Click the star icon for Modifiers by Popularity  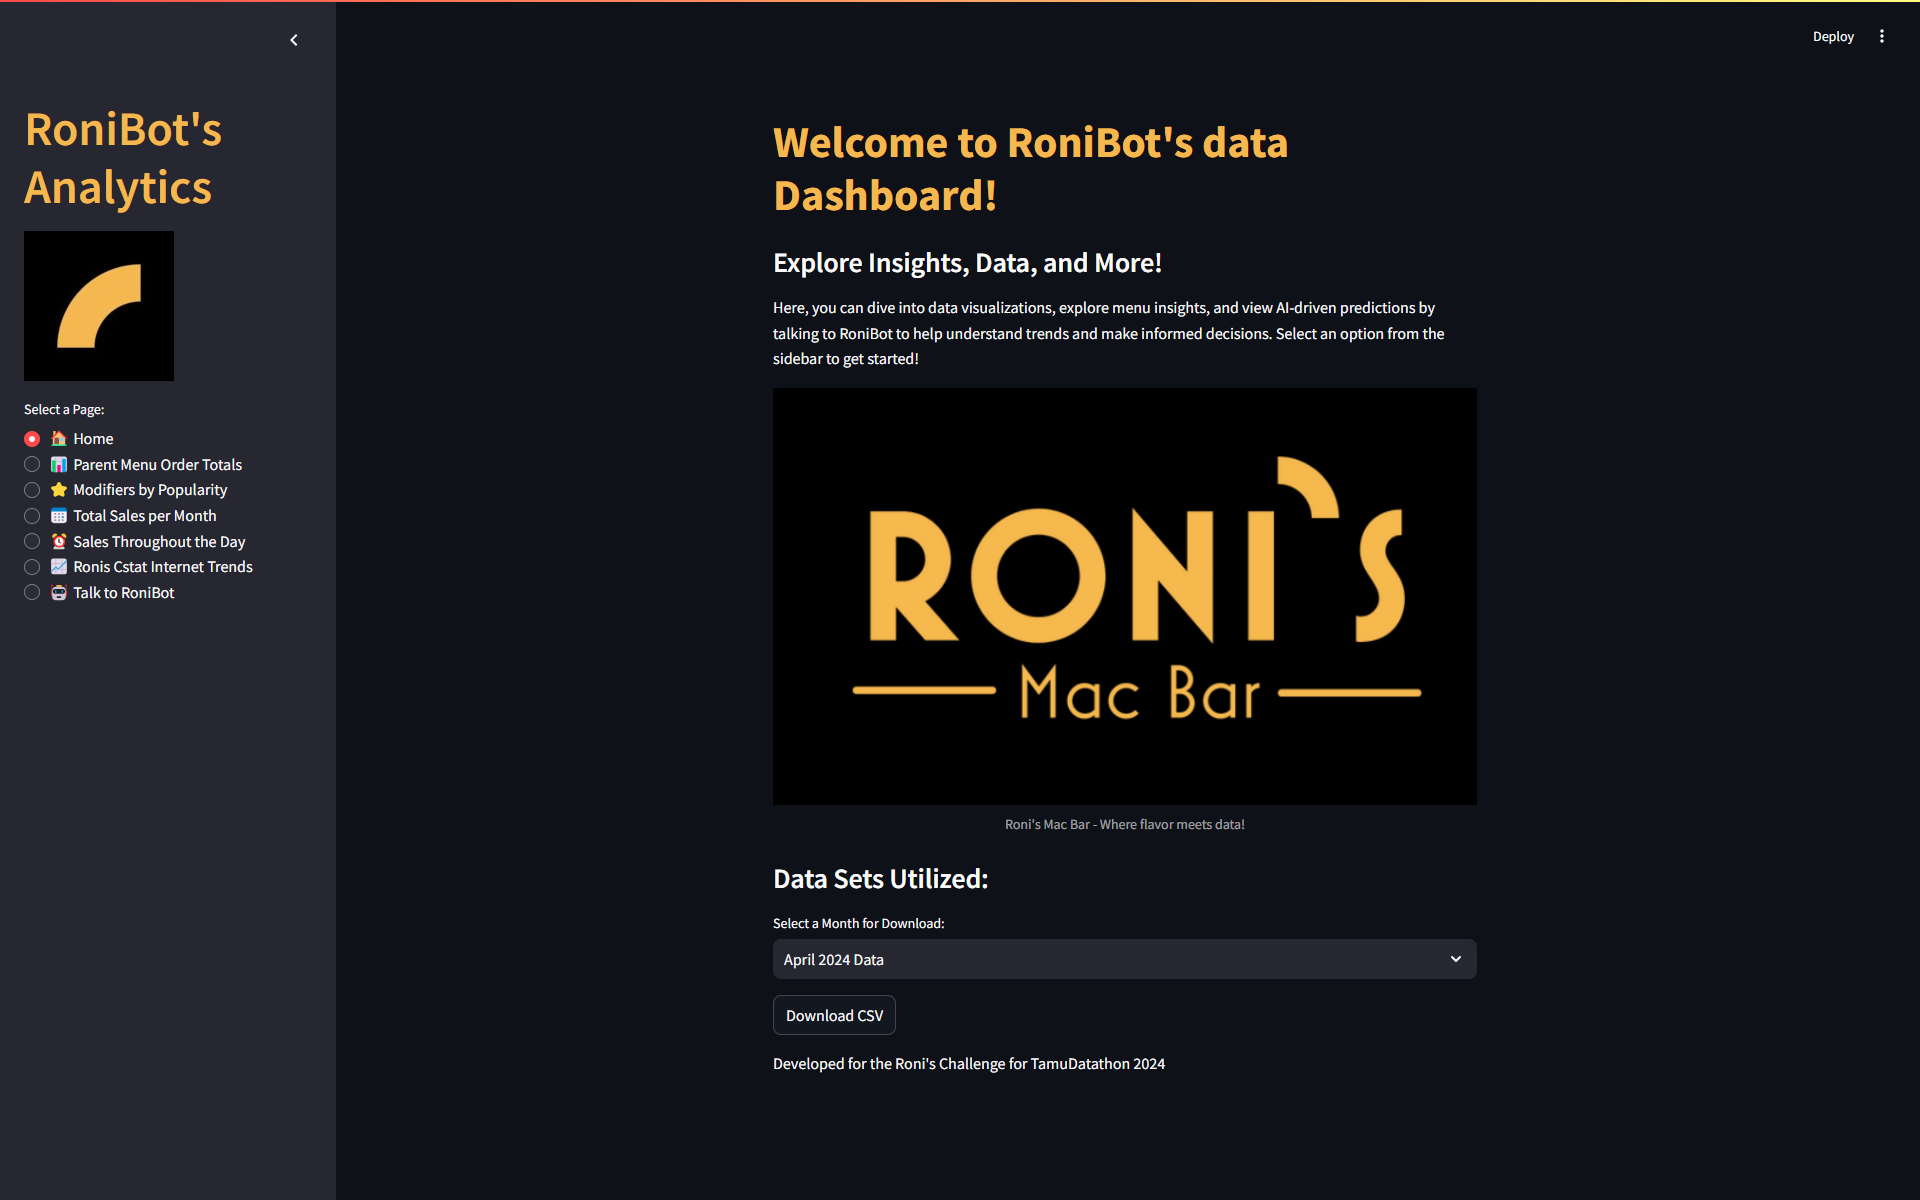click(x=59, y=490)
